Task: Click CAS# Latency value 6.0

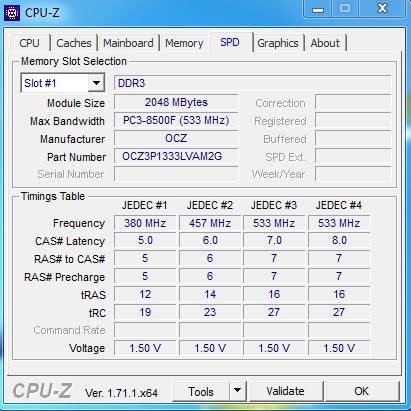Action: [210, 240]
